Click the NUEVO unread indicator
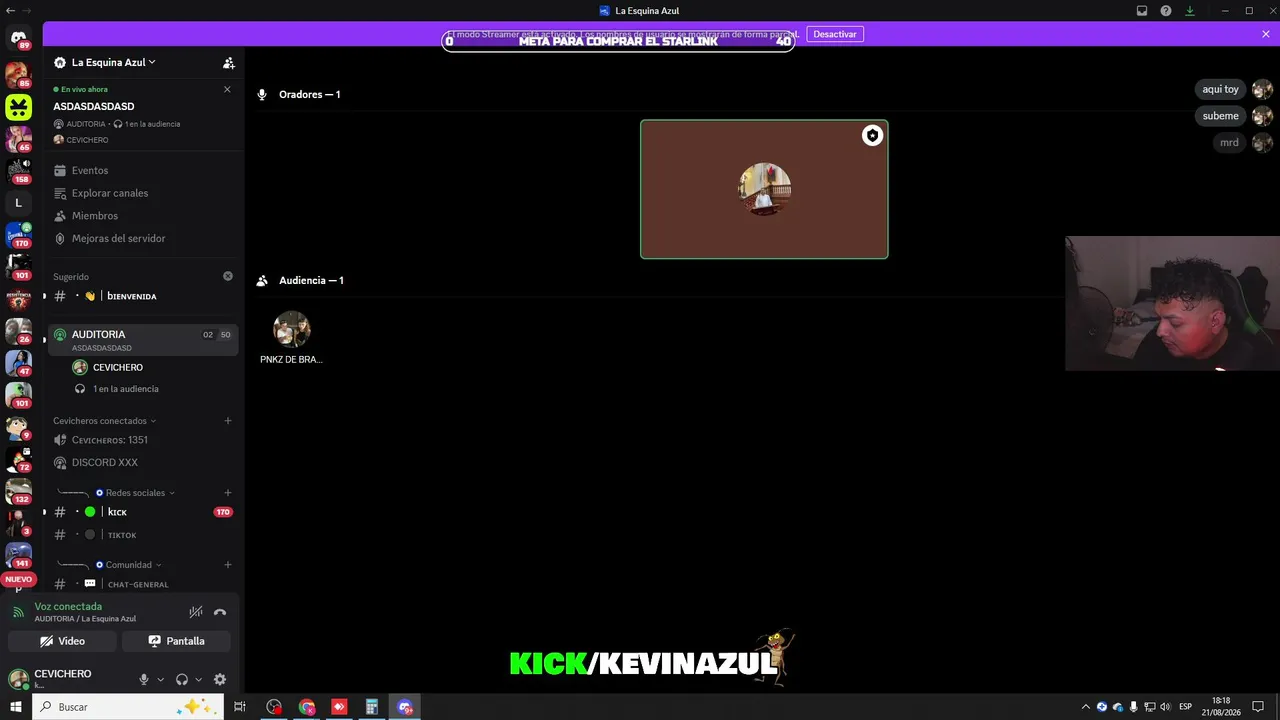1280x720 pixels. coord(18,579)
